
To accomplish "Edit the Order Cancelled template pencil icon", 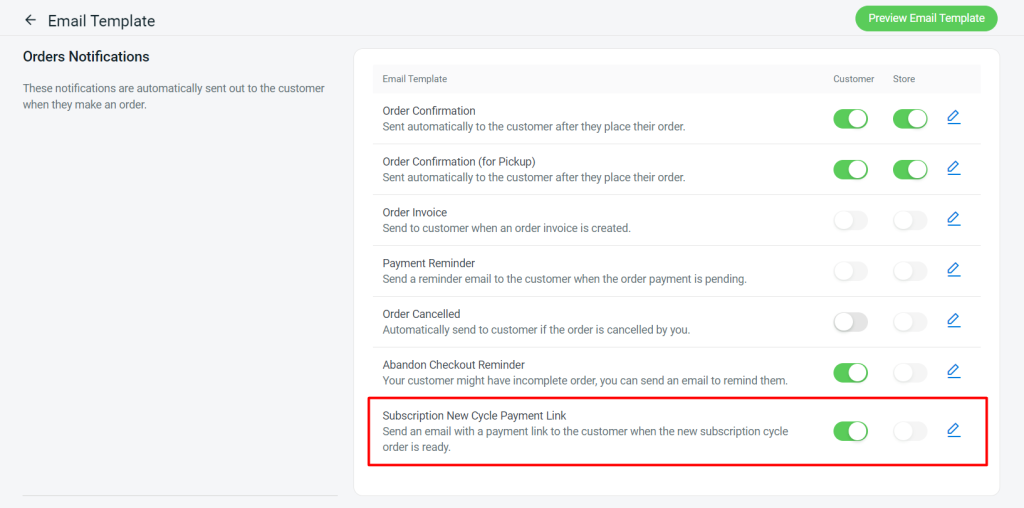I will point(953,321).
